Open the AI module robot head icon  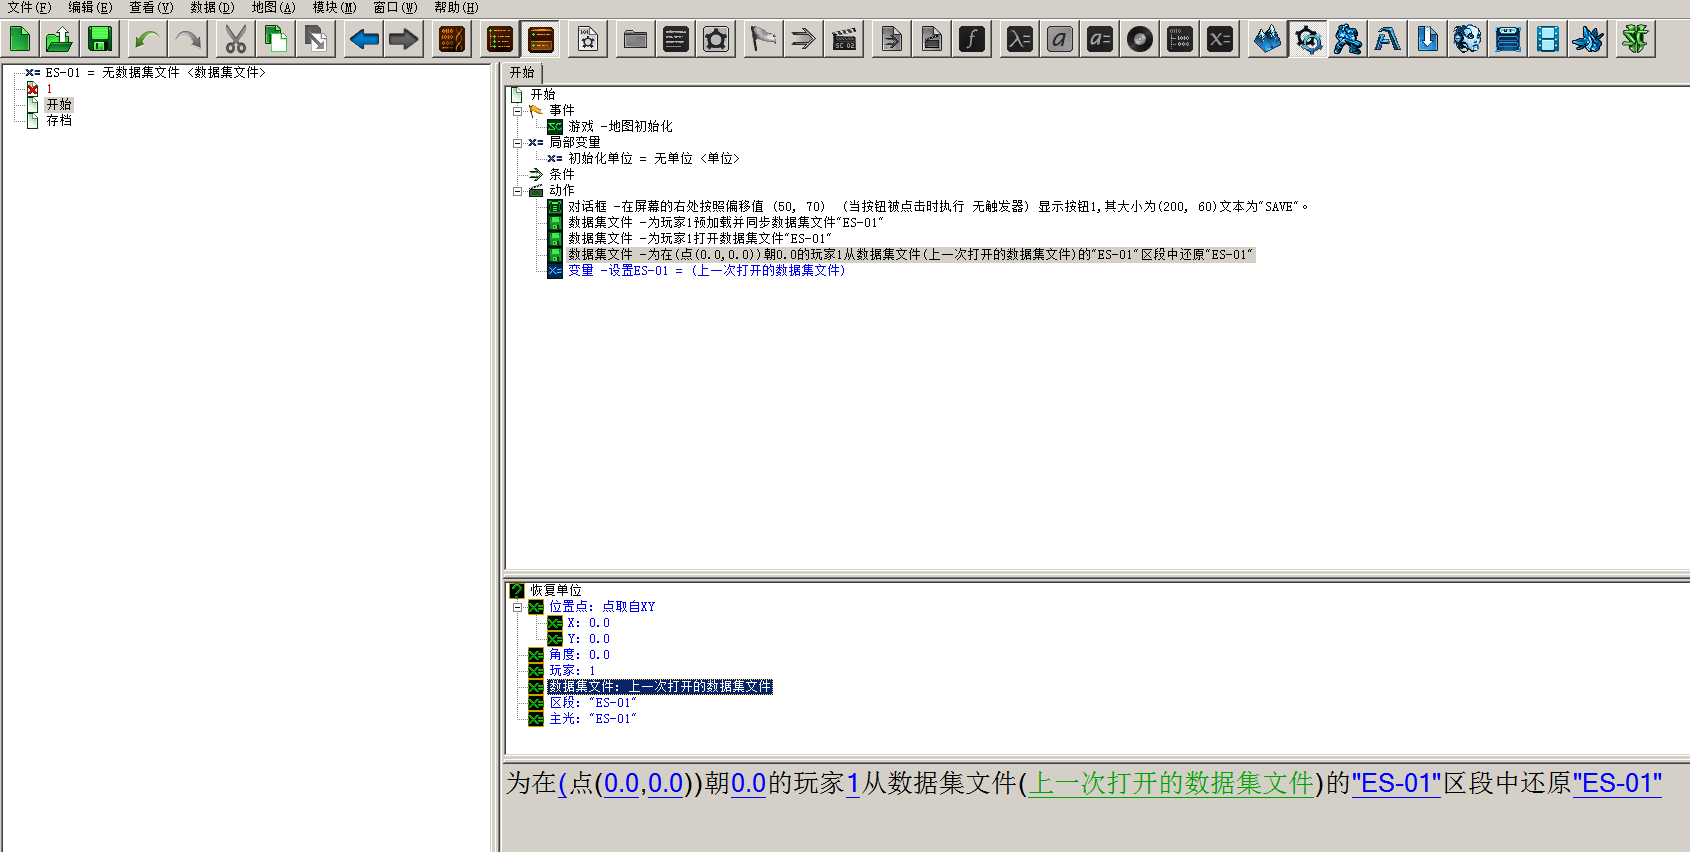[x=1468, y=39]
